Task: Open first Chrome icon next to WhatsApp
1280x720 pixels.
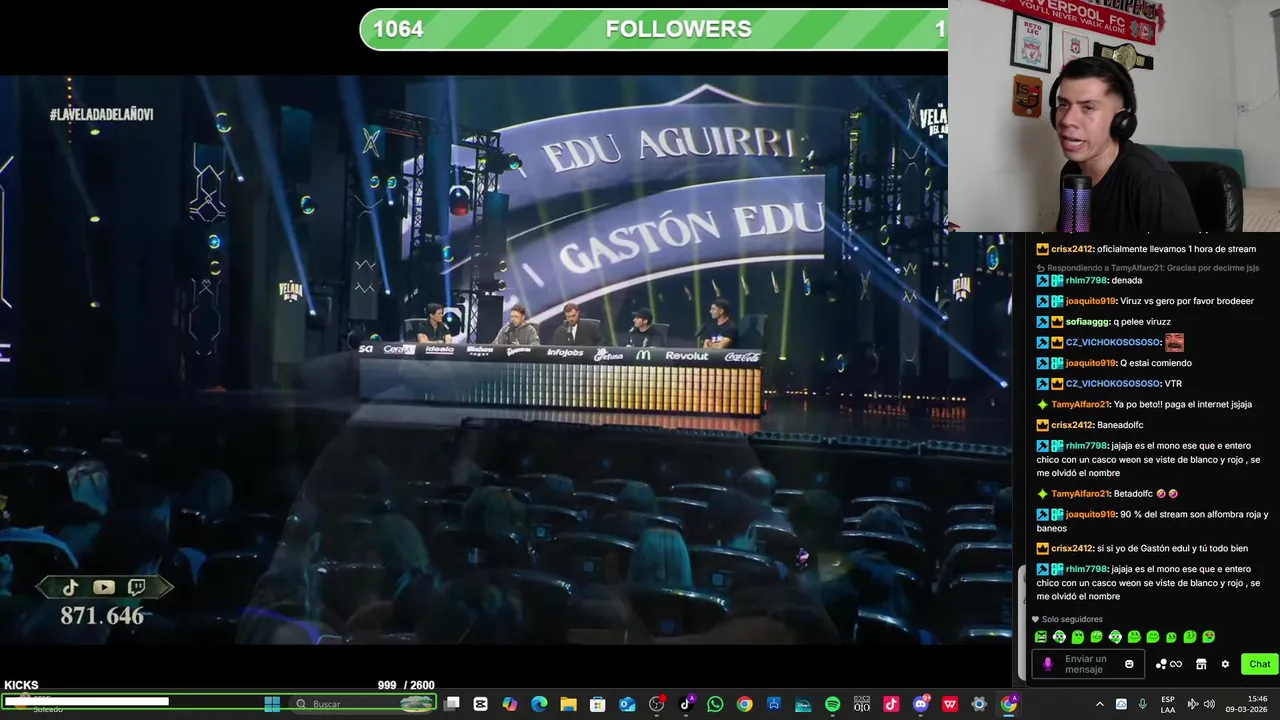Action: click(x=744, y=704)
